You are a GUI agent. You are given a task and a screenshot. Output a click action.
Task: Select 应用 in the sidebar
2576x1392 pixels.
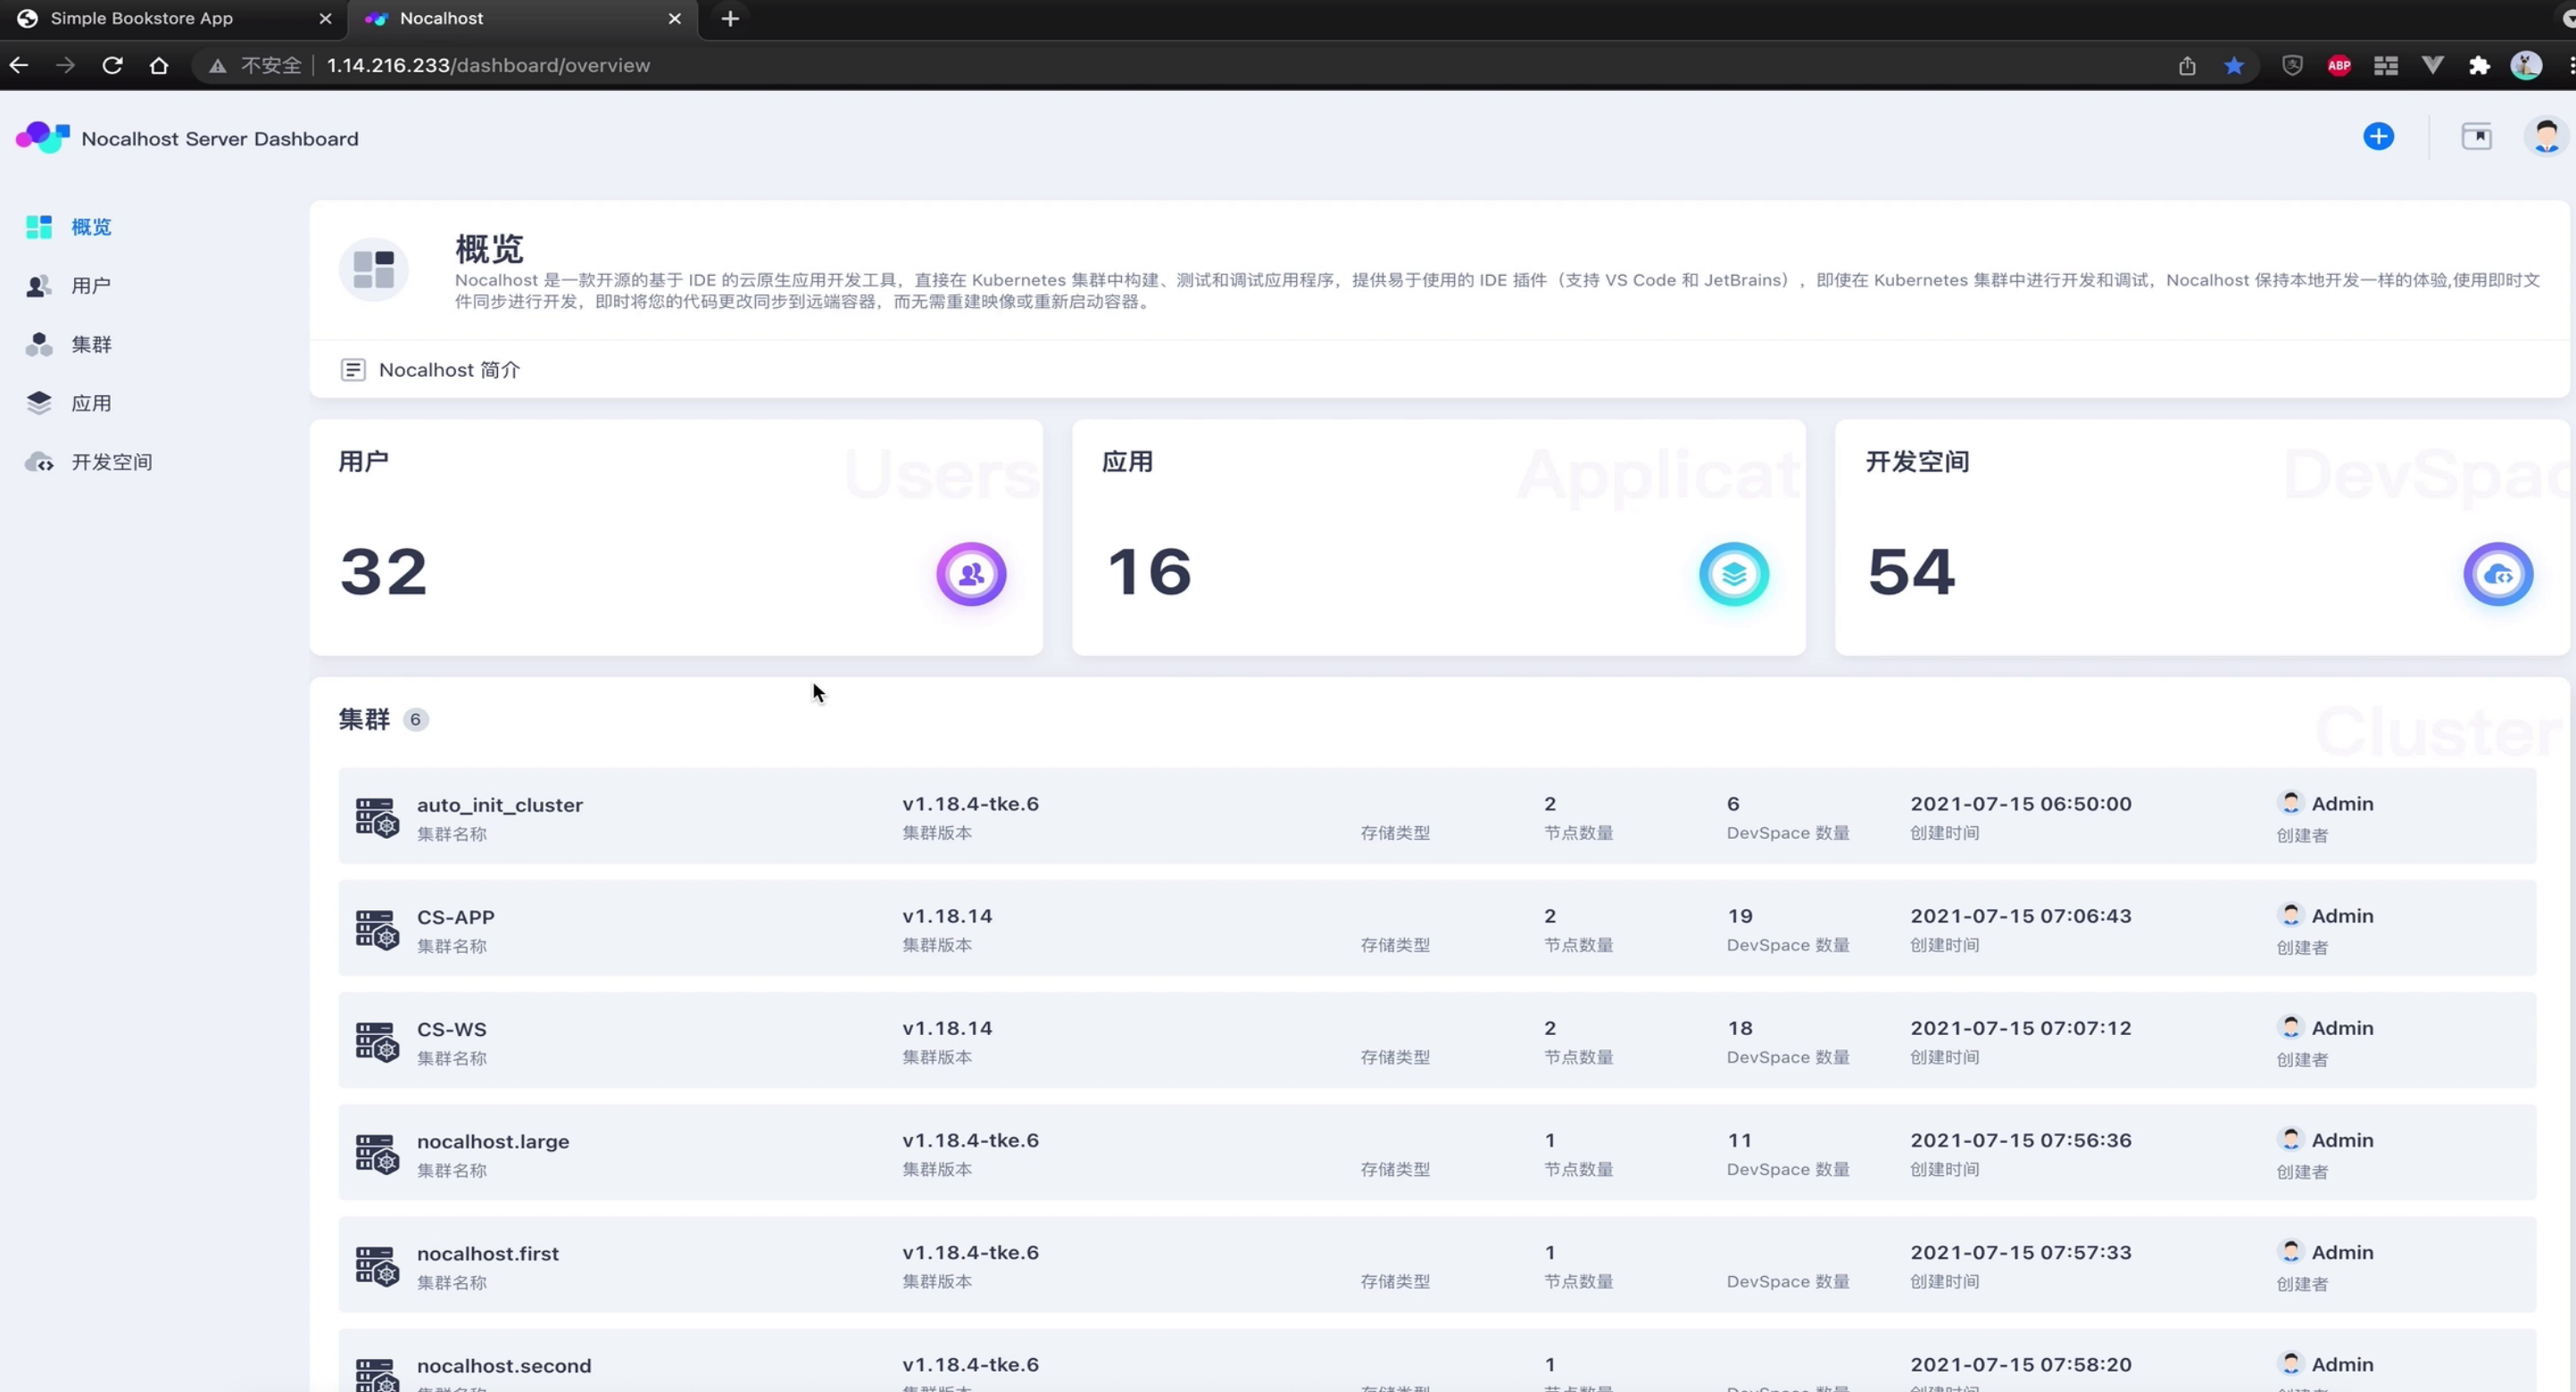pyautogui.click(x=90, y=403)
